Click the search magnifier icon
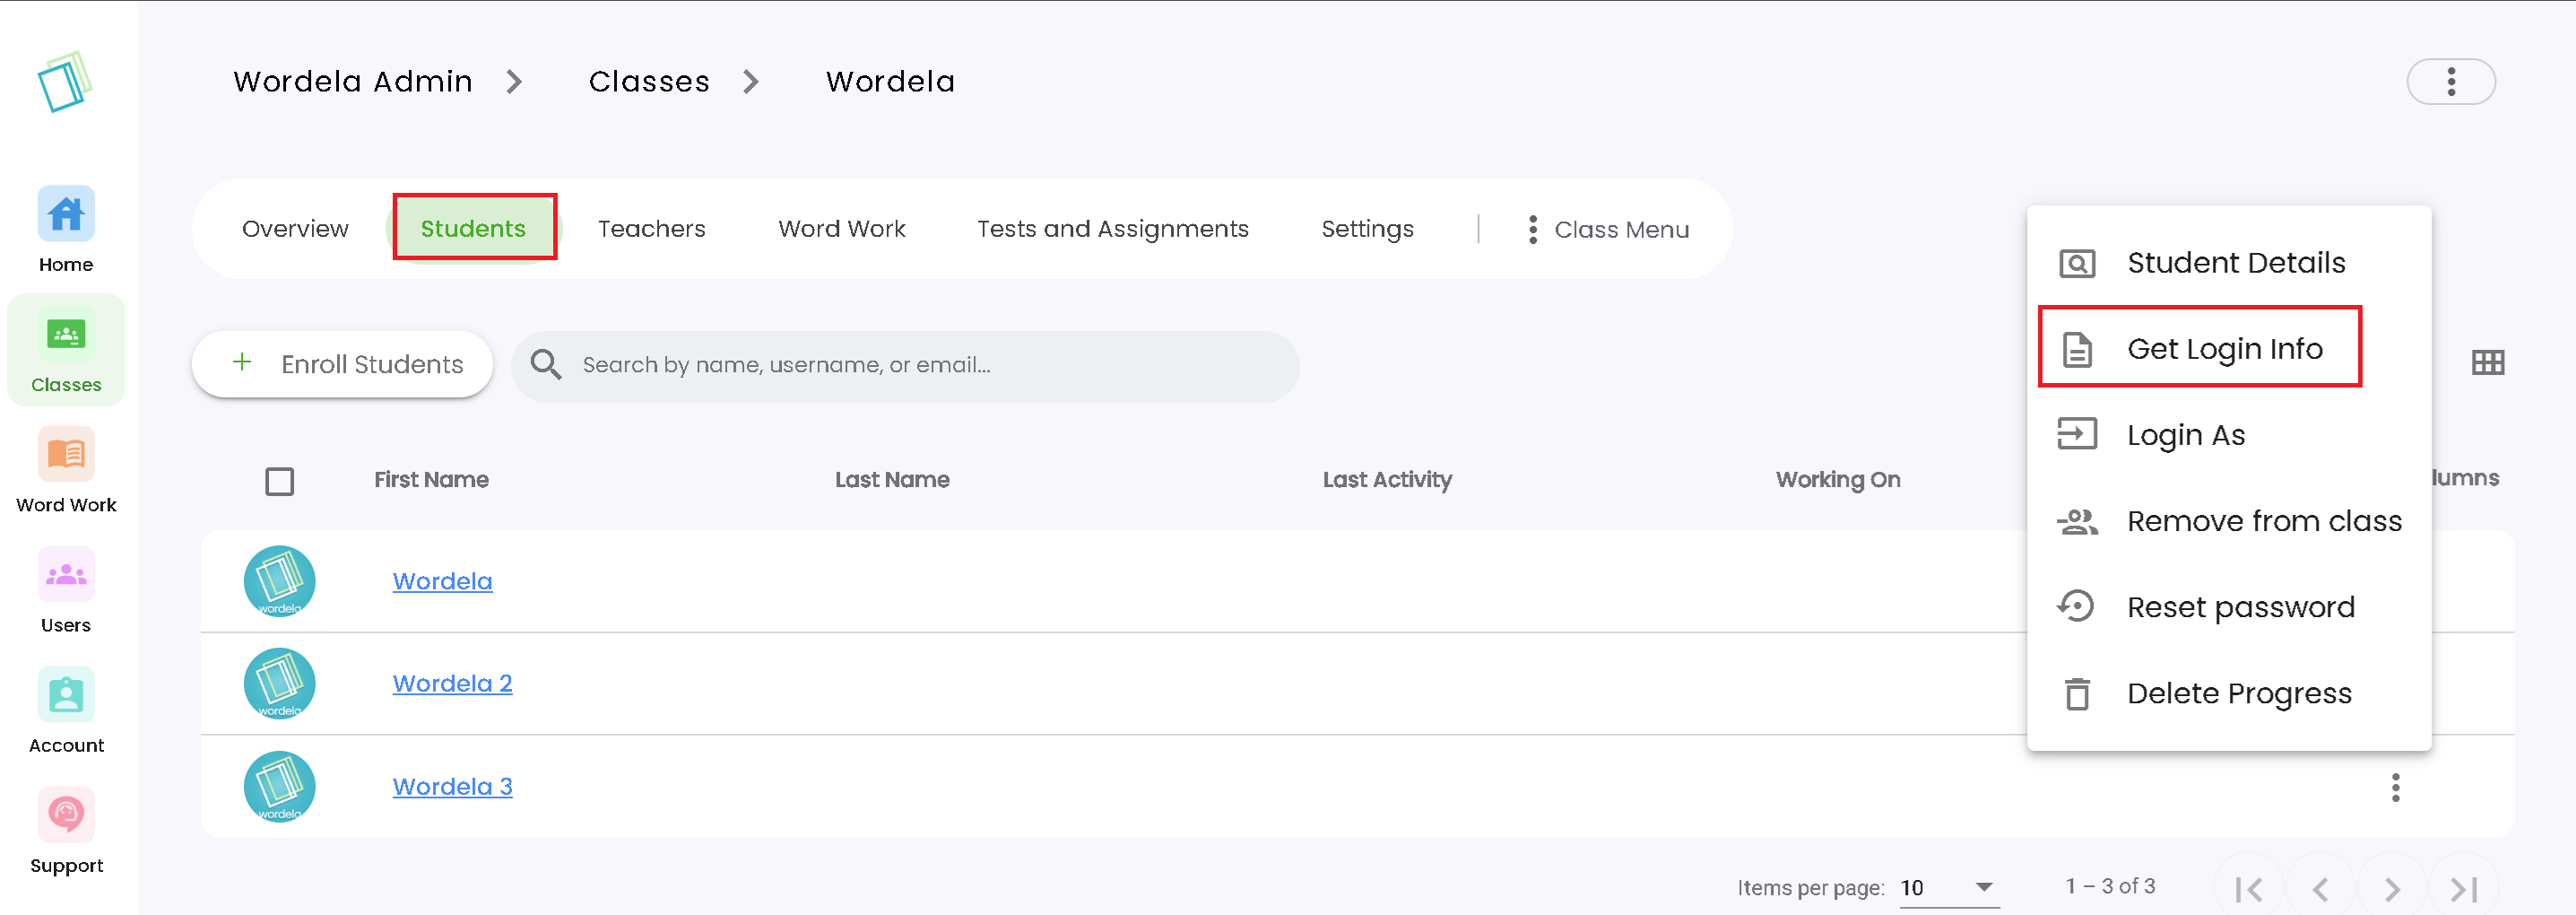The height and width of the screenshot is (915, 2576). pos(546,365)
